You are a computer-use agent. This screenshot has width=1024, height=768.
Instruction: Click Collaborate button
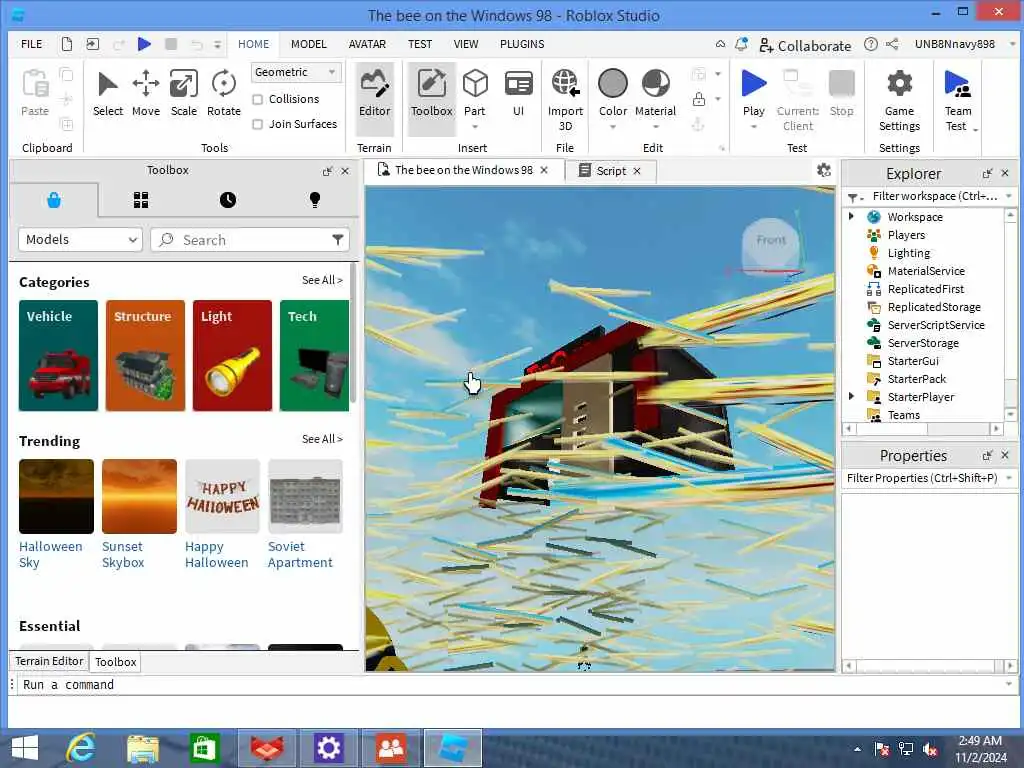[805, 45]
